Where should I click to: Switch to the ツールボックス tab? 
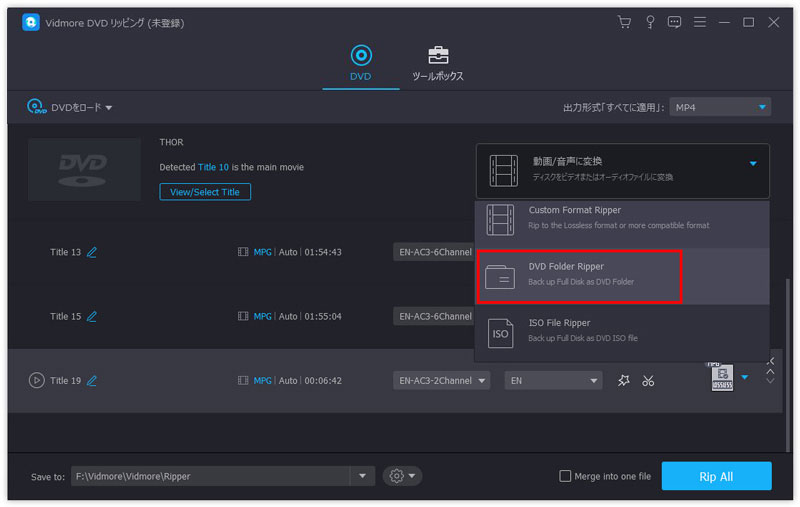coord(438,63)
